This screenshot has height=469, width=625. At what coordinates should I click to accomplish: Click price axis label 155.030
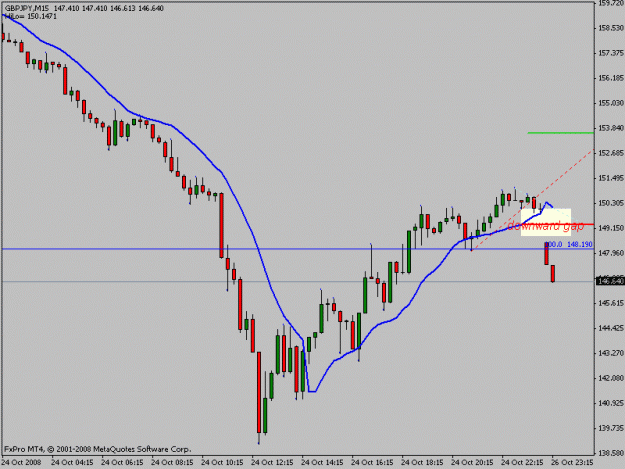[611, 103]
